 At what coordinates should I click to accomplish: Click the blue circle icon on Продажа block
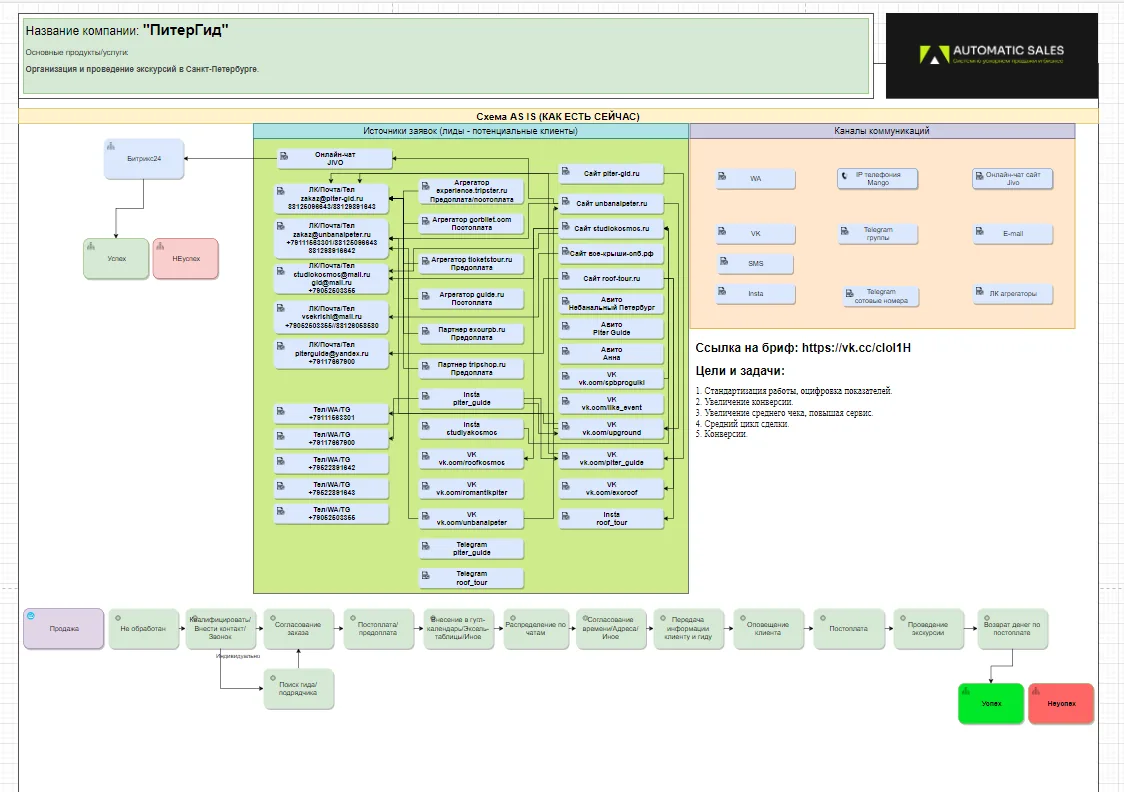point(31,616)
